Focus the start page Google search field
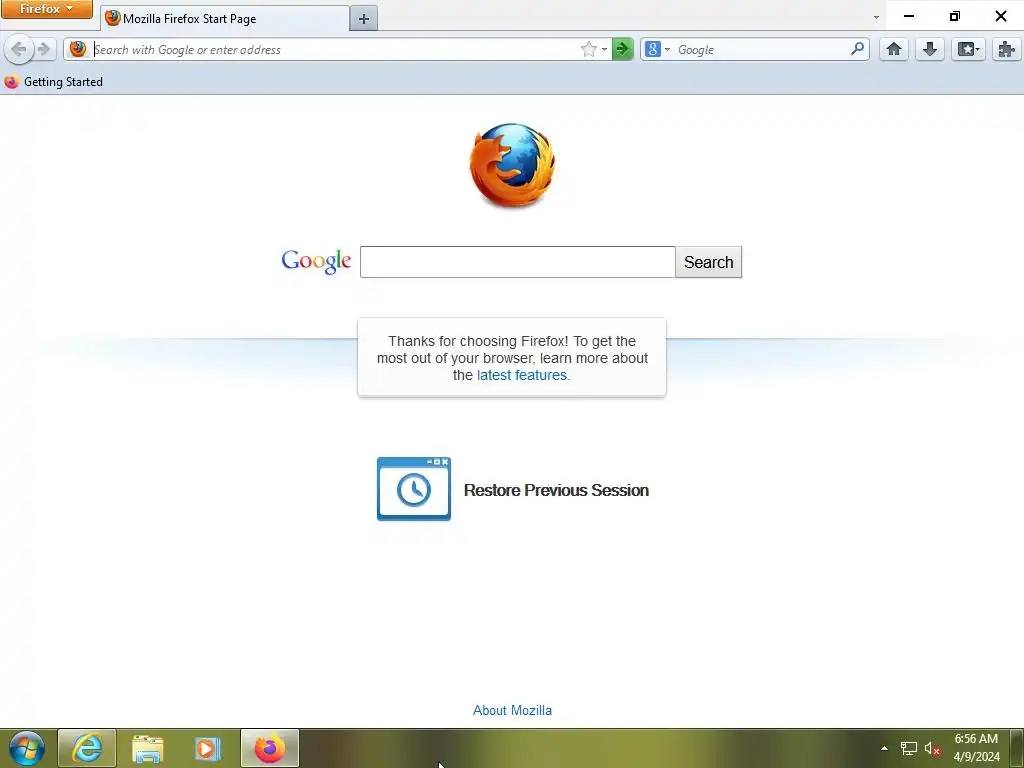Image resolution: width=1024 pixels, height=768 pixels. (x=517, y=262)
